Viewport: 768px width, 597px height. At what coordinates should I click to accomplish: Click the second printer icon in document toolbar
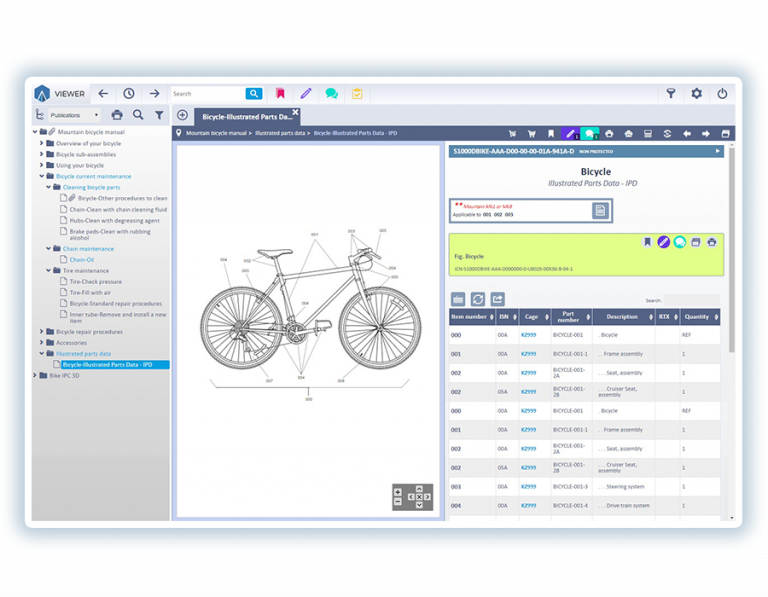(628, 133)
